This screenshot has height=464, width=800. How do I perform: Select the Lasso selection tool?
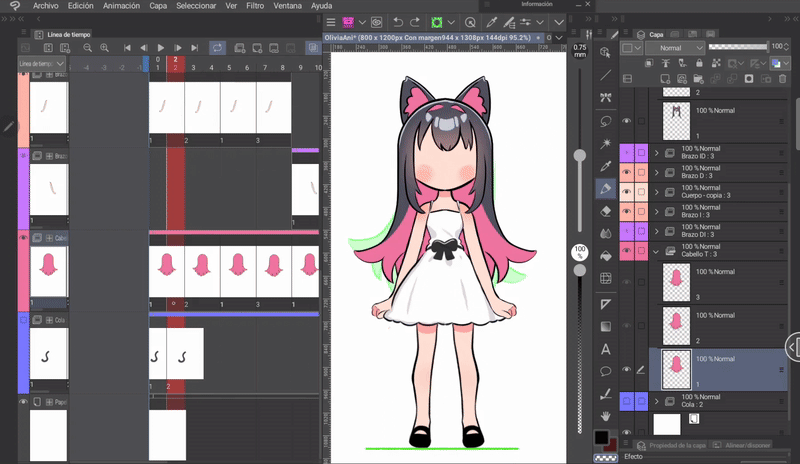click(606, 121)
